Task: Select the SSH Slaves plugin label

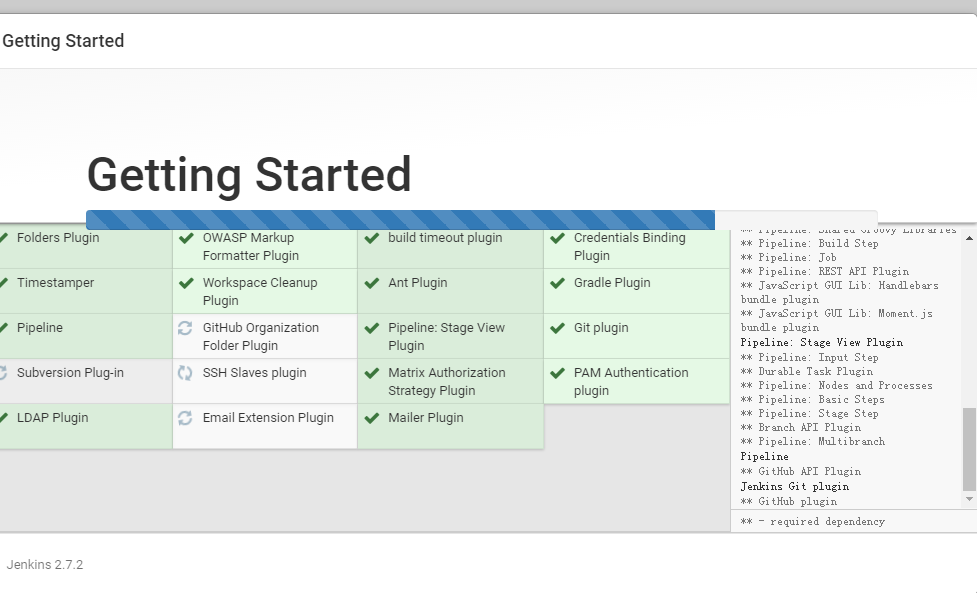Action: coord(254,372)
